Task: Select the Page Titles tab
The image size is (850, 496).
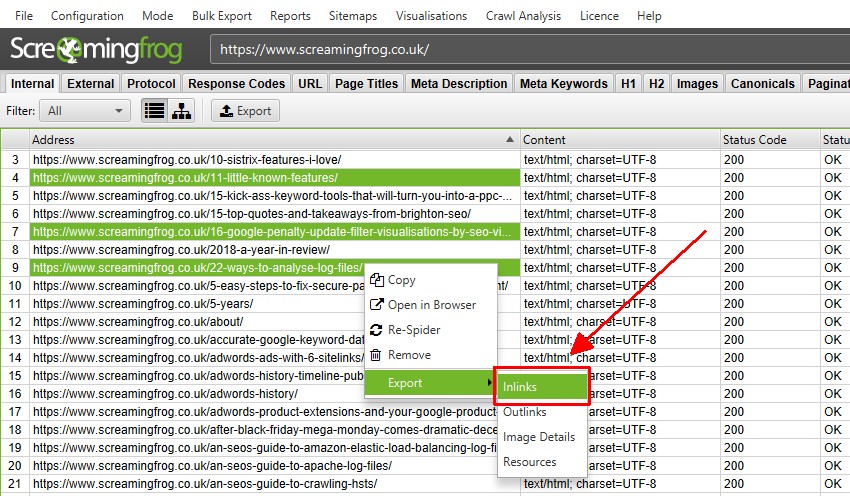Action: [x=366, y=83]
